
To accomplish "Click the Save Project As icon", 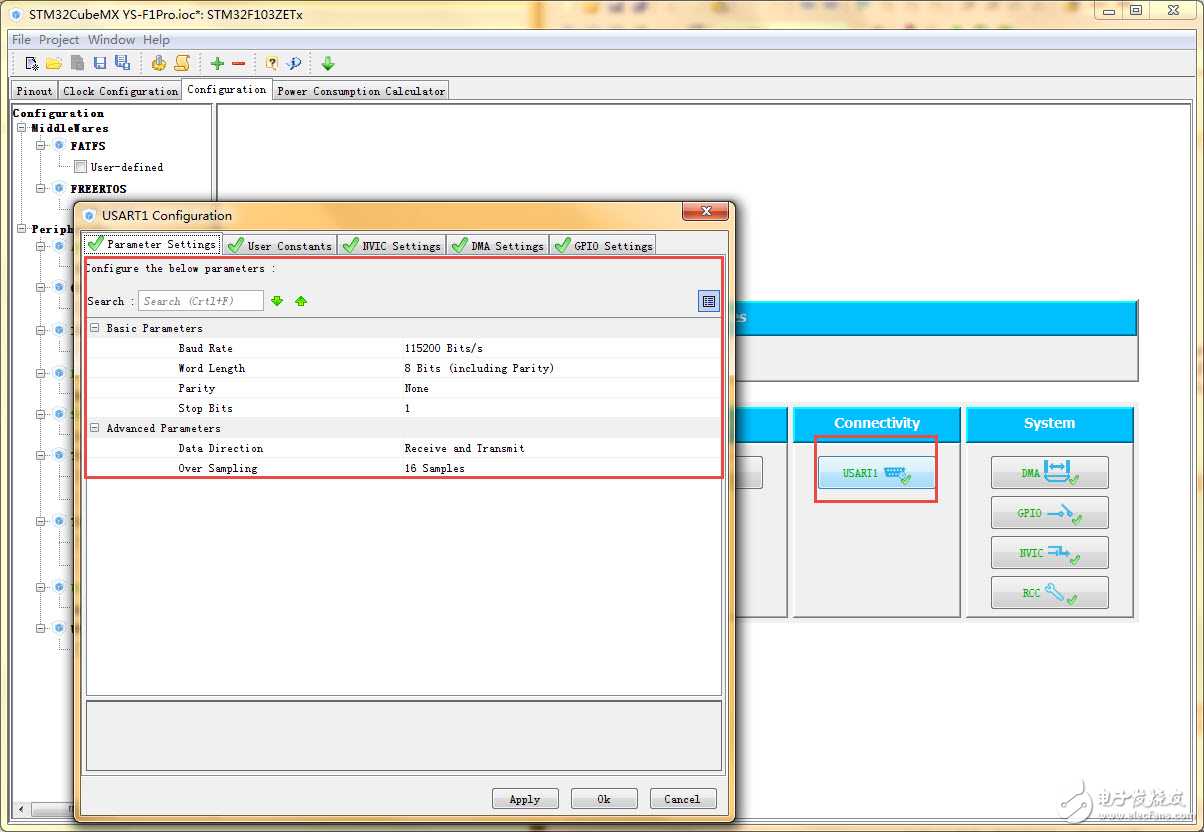I will [x=122, y=63].
